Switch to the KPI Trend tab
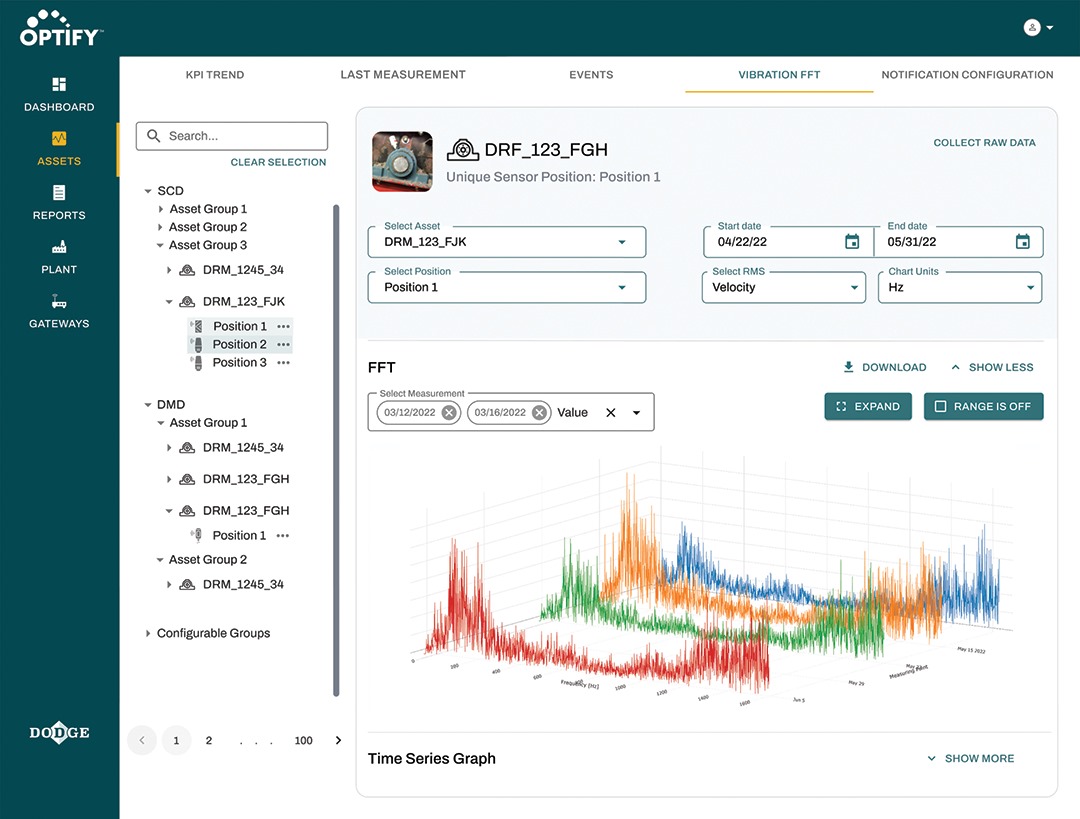The height and width of the screenshot is (819, 1080). (x=214, y=75)
